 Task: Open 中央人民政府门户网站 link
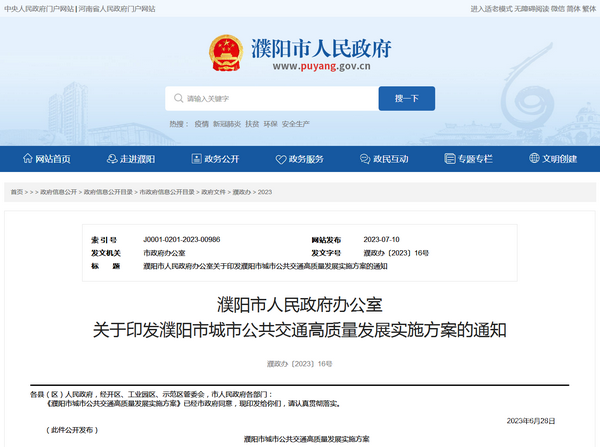coord(37,8)
